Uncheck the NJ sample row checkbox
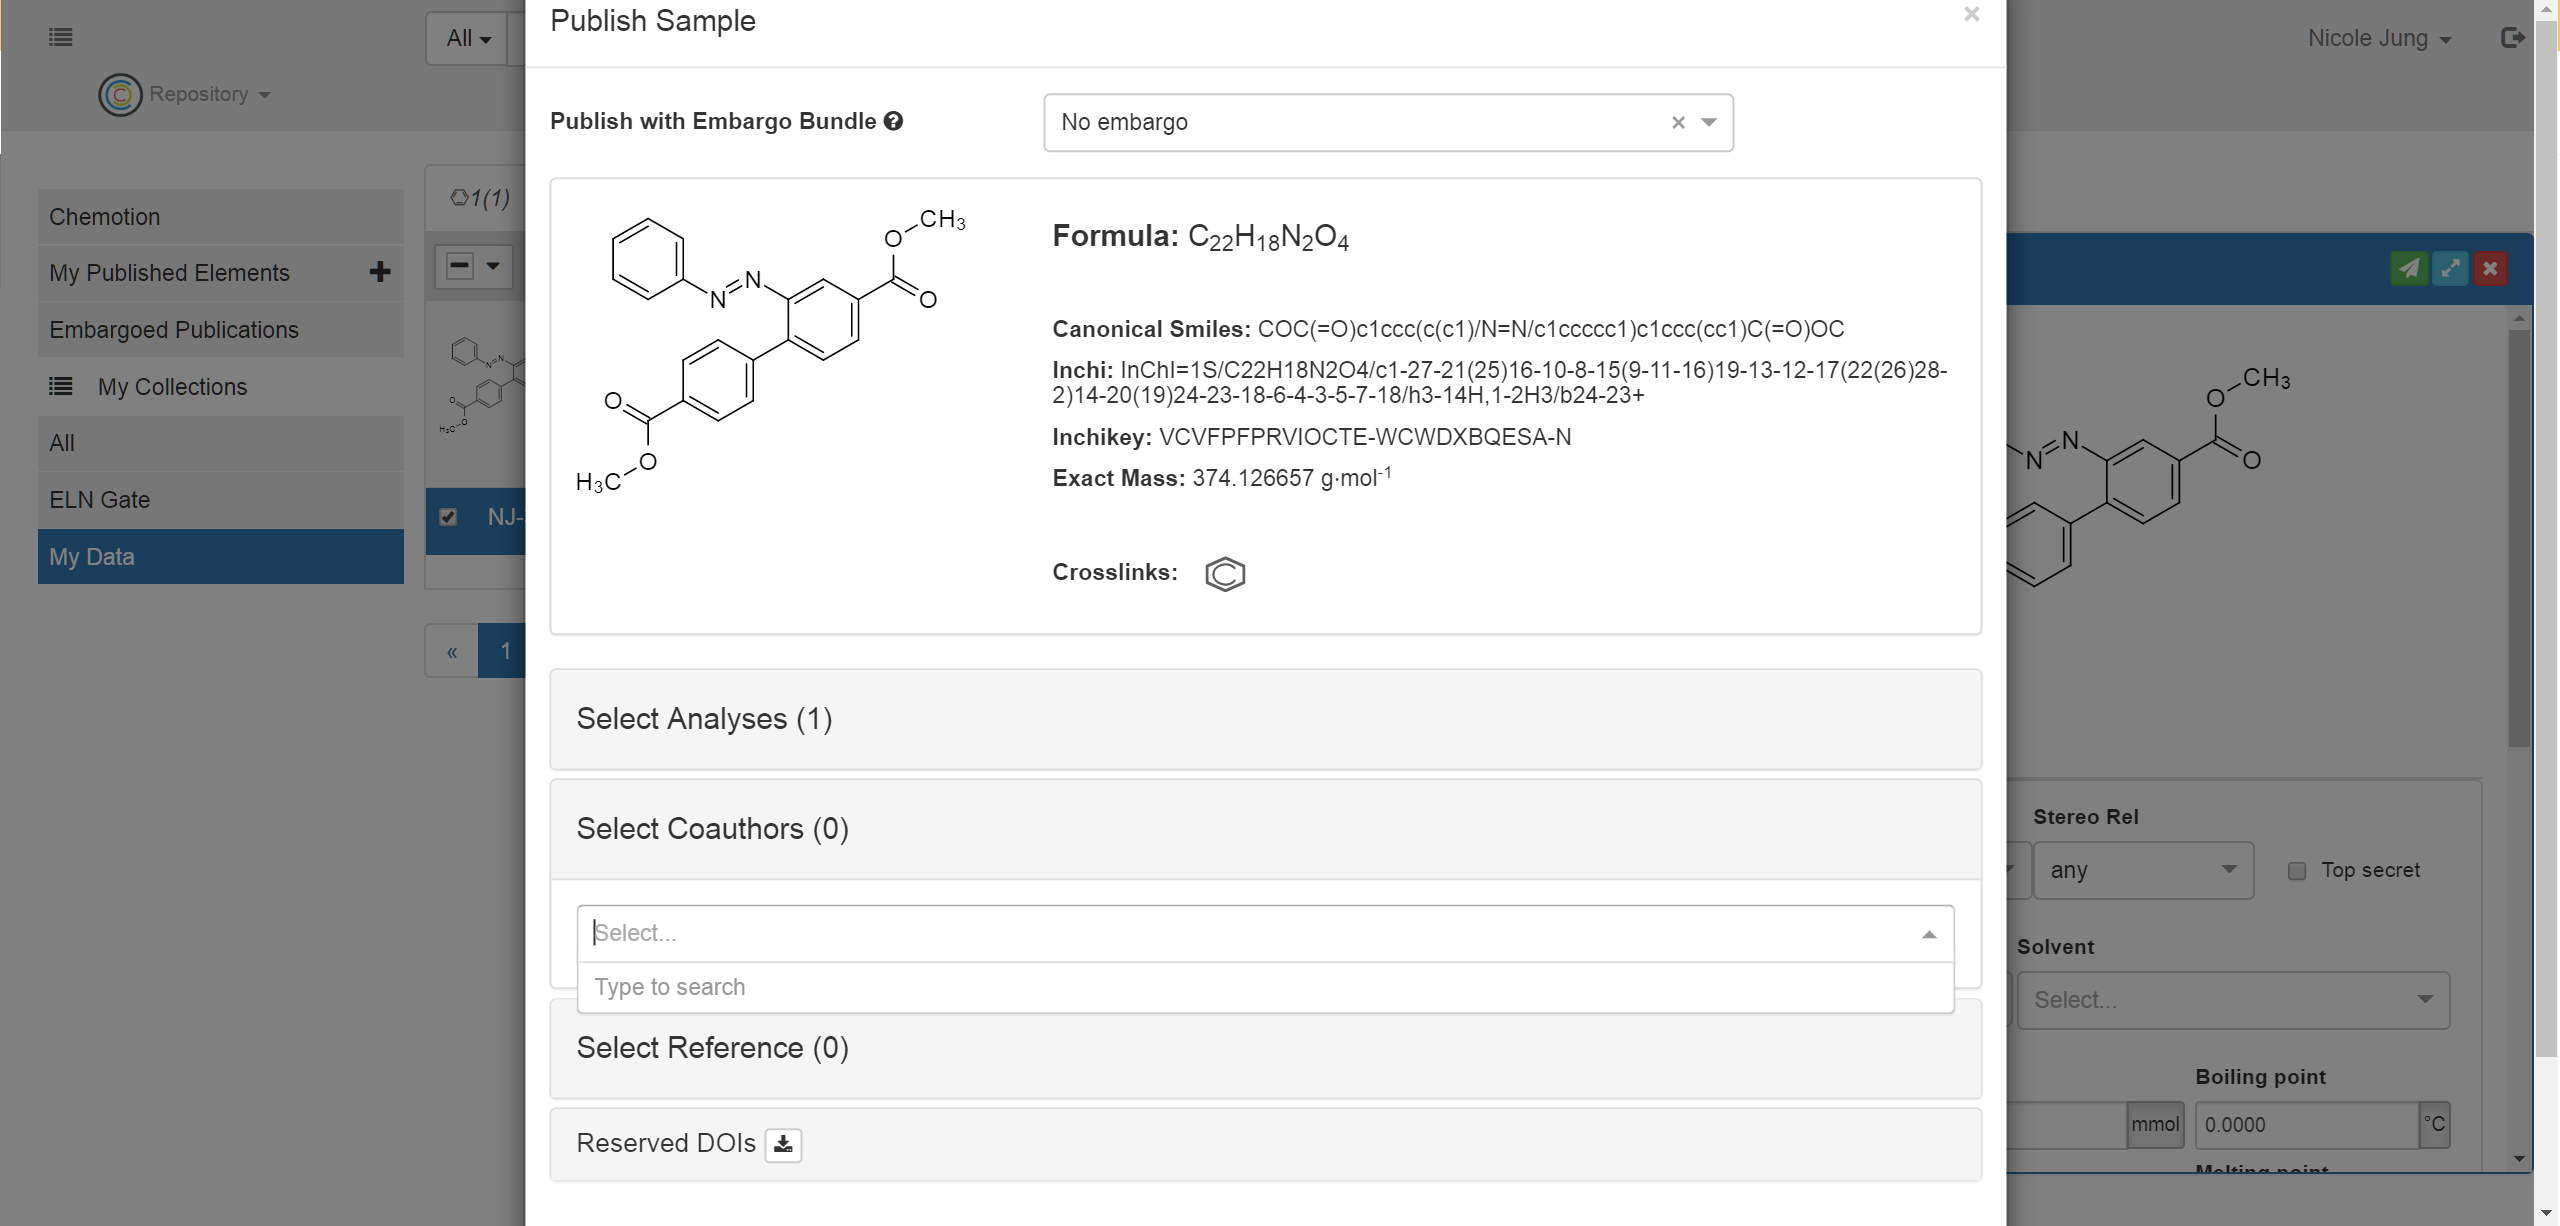Screen dimensions: 2560x1226 tap(448, 517)
